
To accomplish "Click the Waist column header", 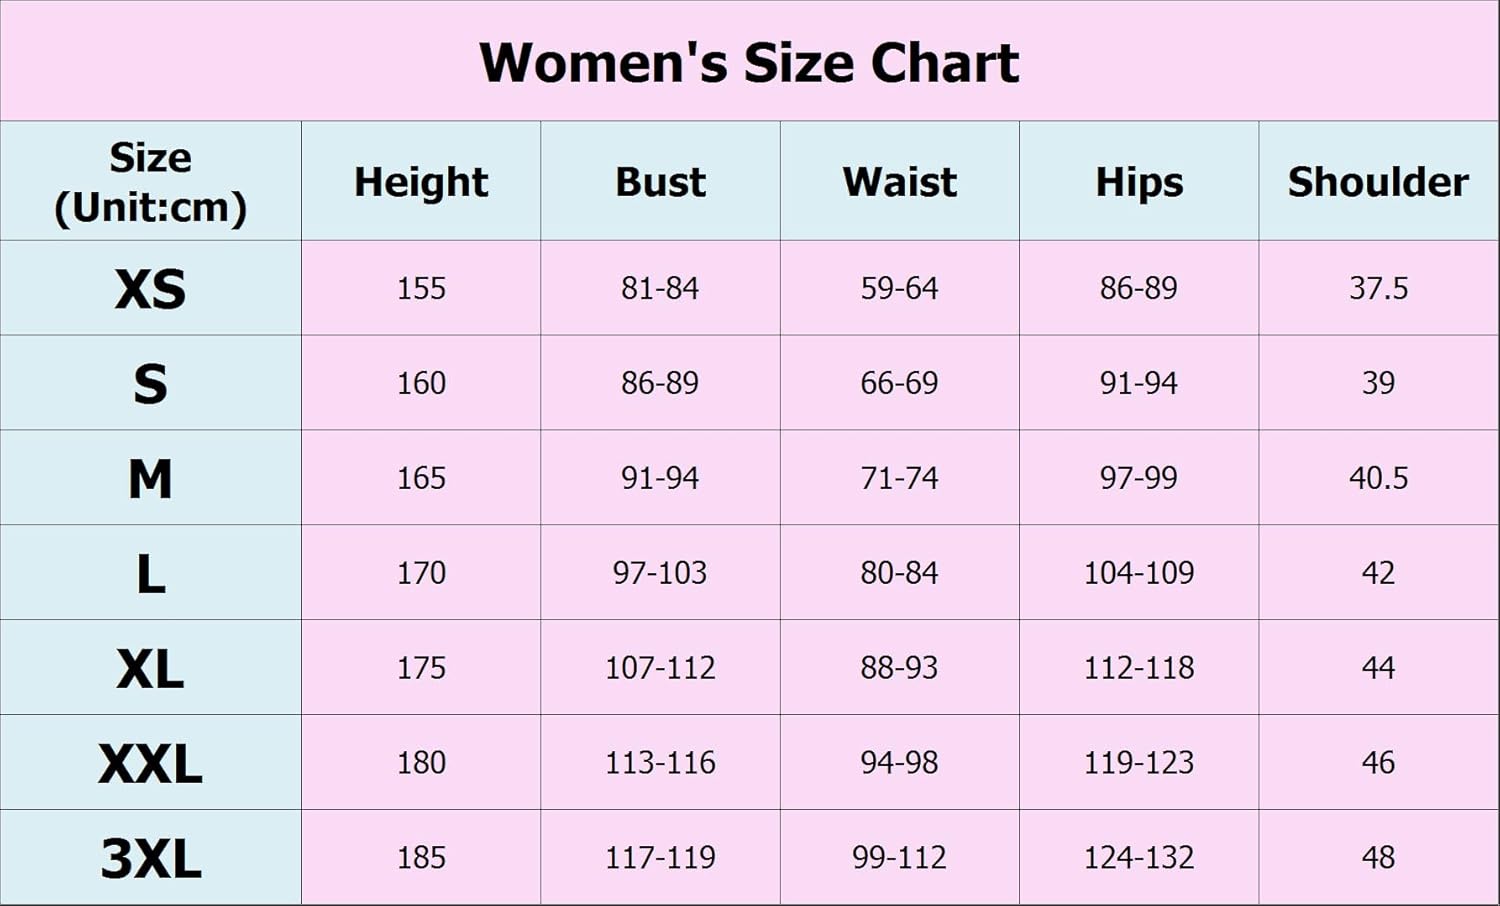I will tap(899, 182).
